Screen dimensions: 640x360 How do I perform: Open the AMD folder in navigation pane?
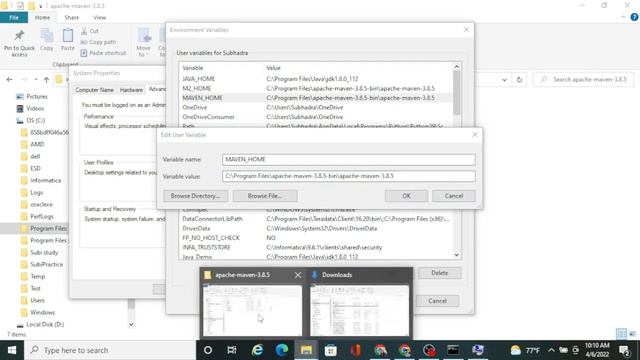click(x=37, y=144)
